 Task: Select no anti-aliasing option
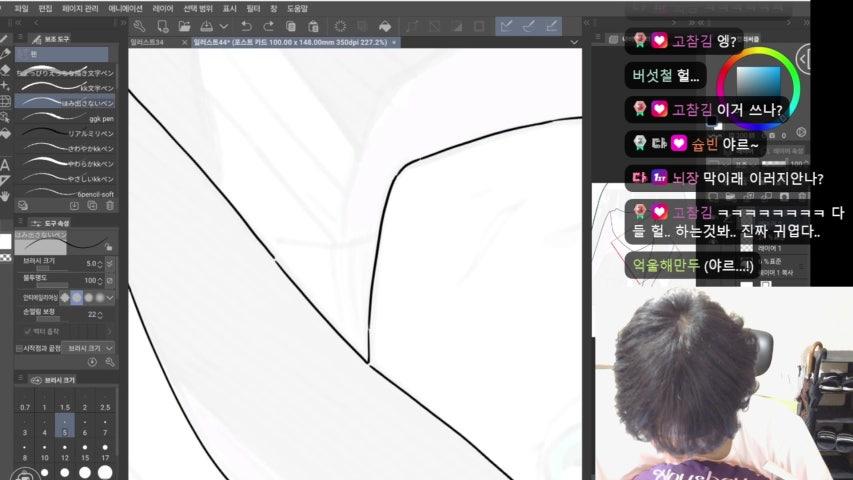[x=65, y=297]
